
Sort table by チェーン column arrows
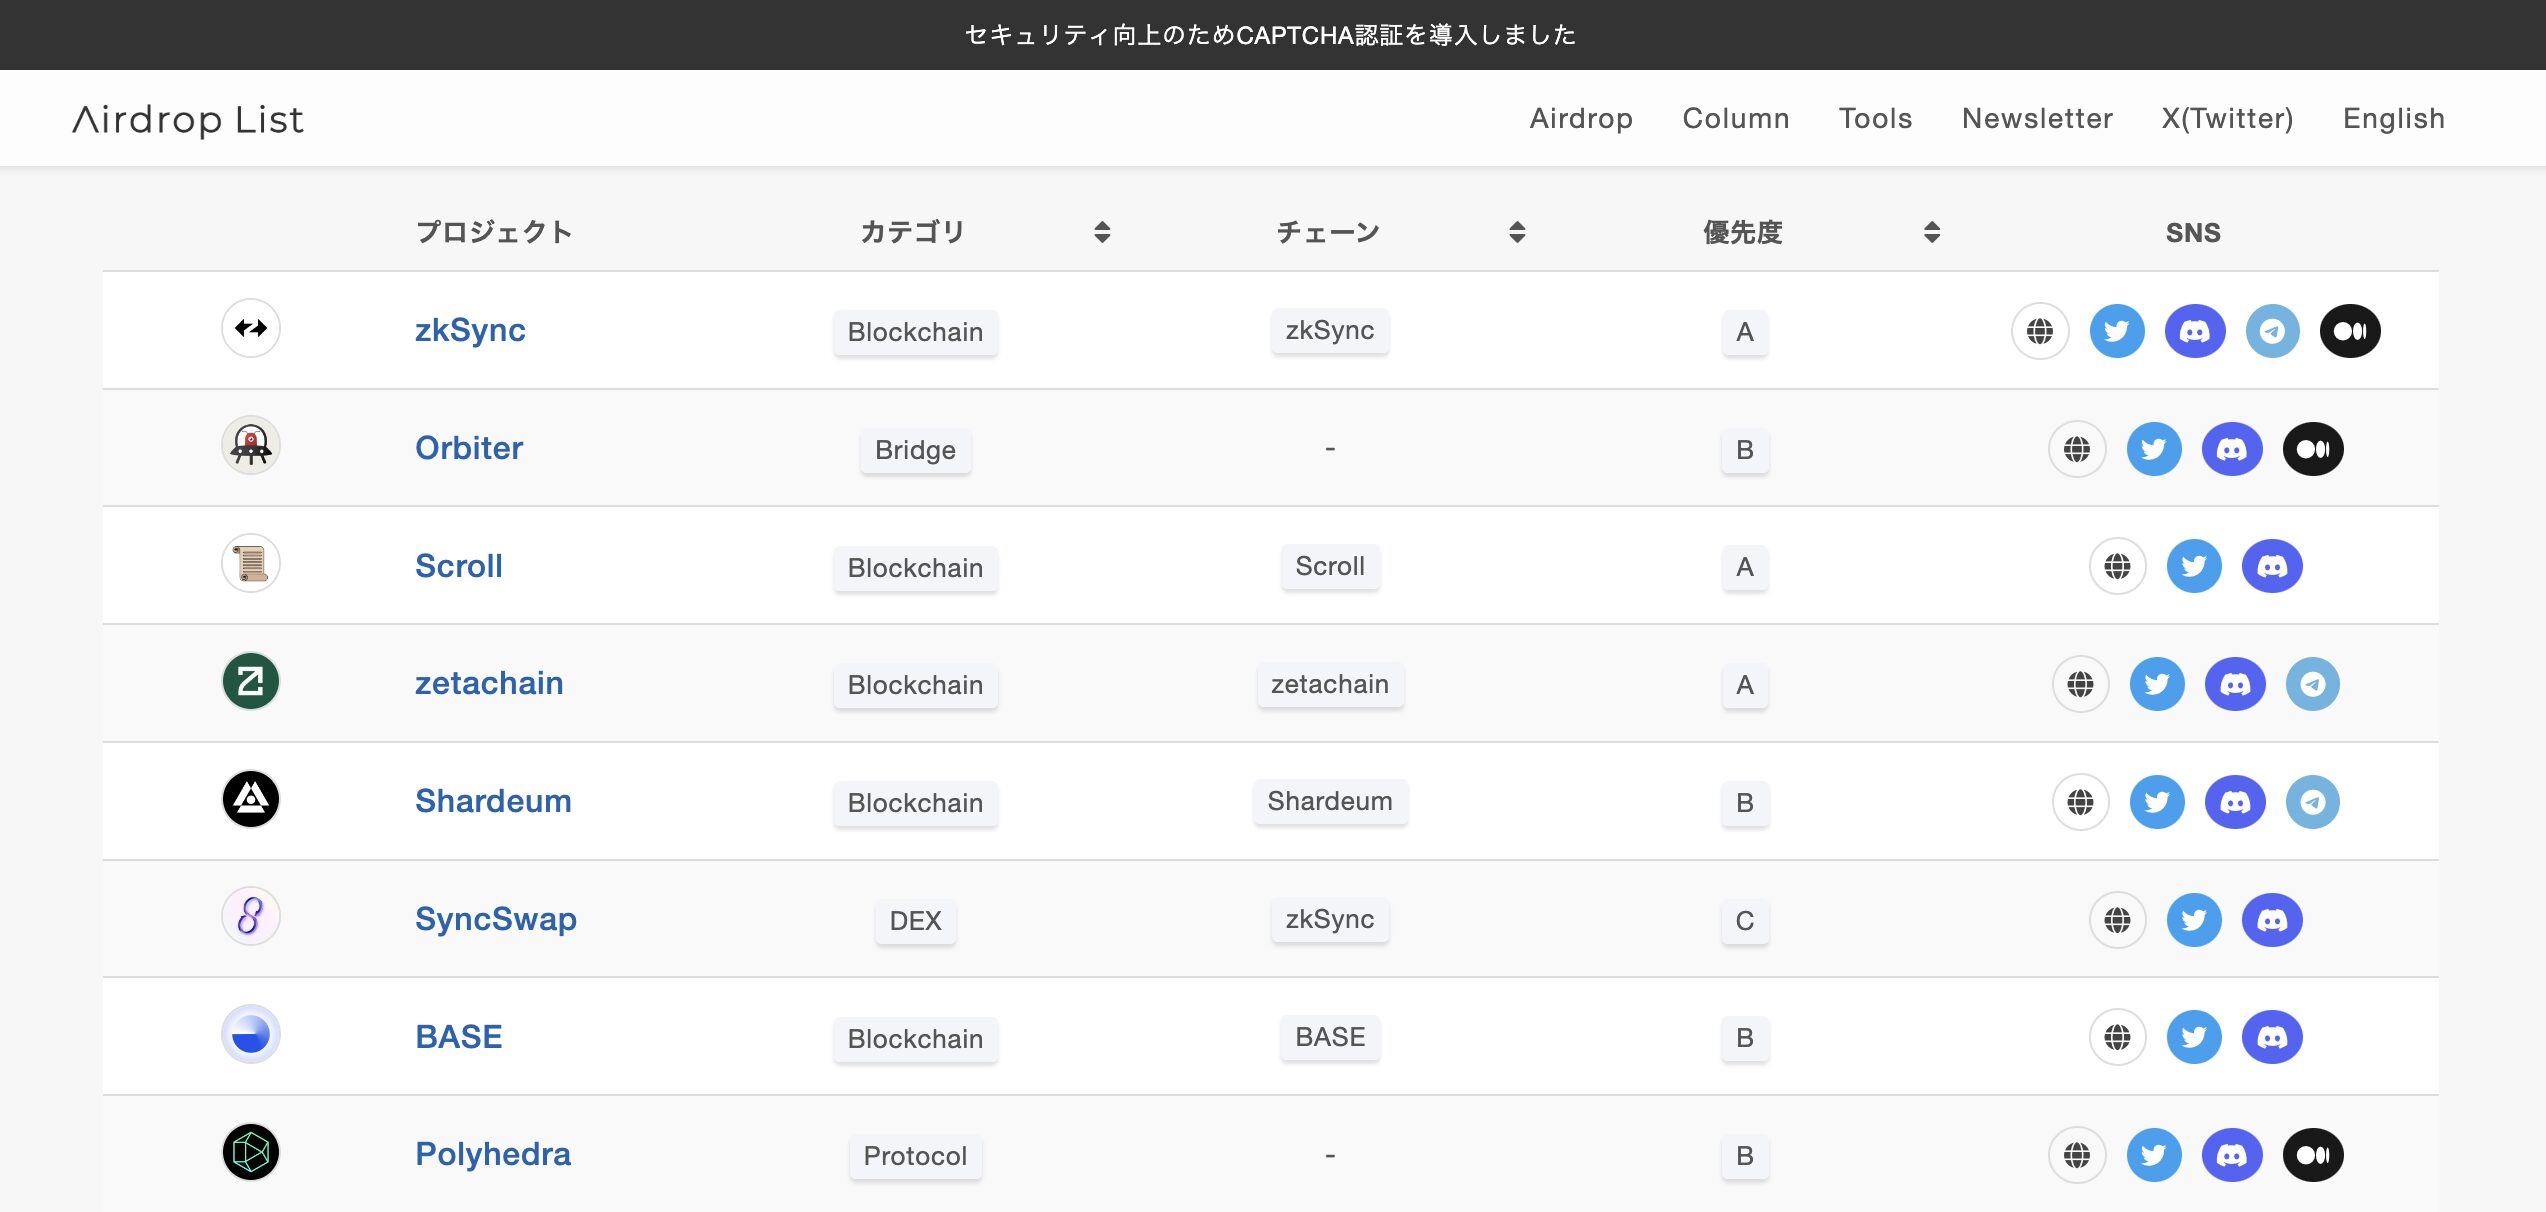[1517, 232]
